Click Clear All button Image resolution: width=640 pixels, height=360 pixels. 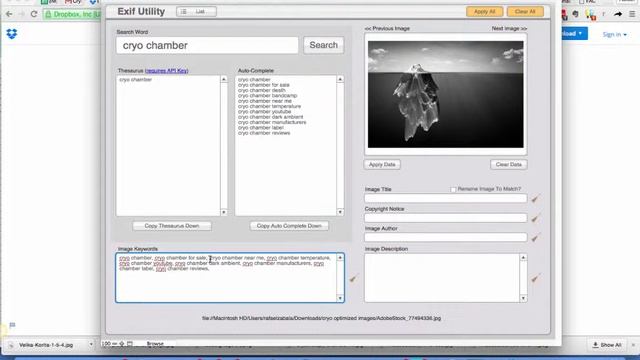coord(525,11)
